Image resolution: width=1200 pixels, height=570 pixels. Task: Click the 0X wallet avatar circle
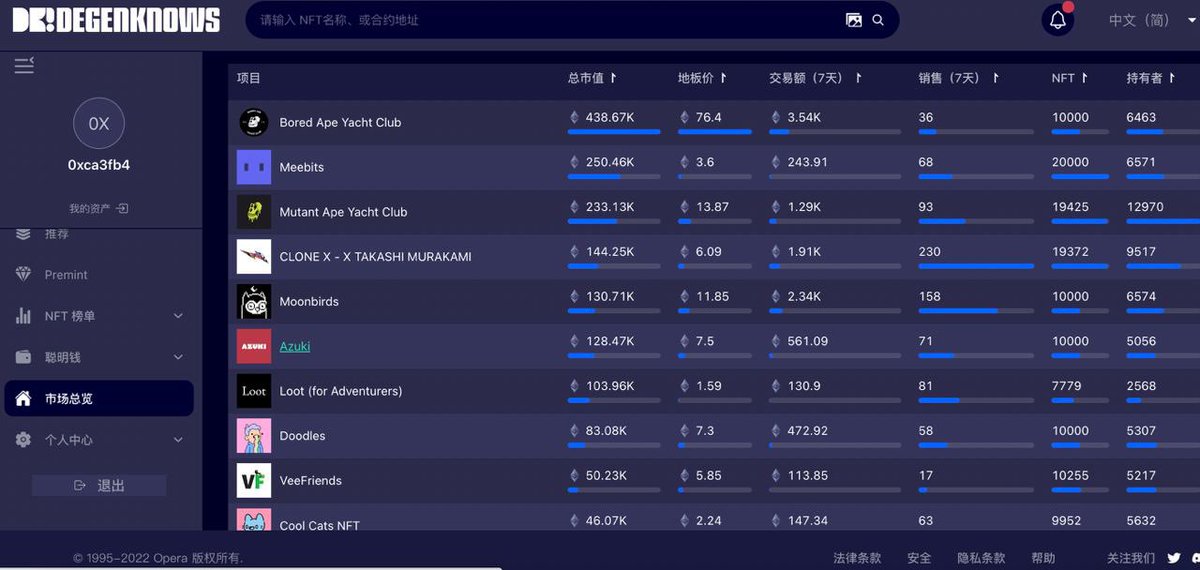tap(99, 124)
